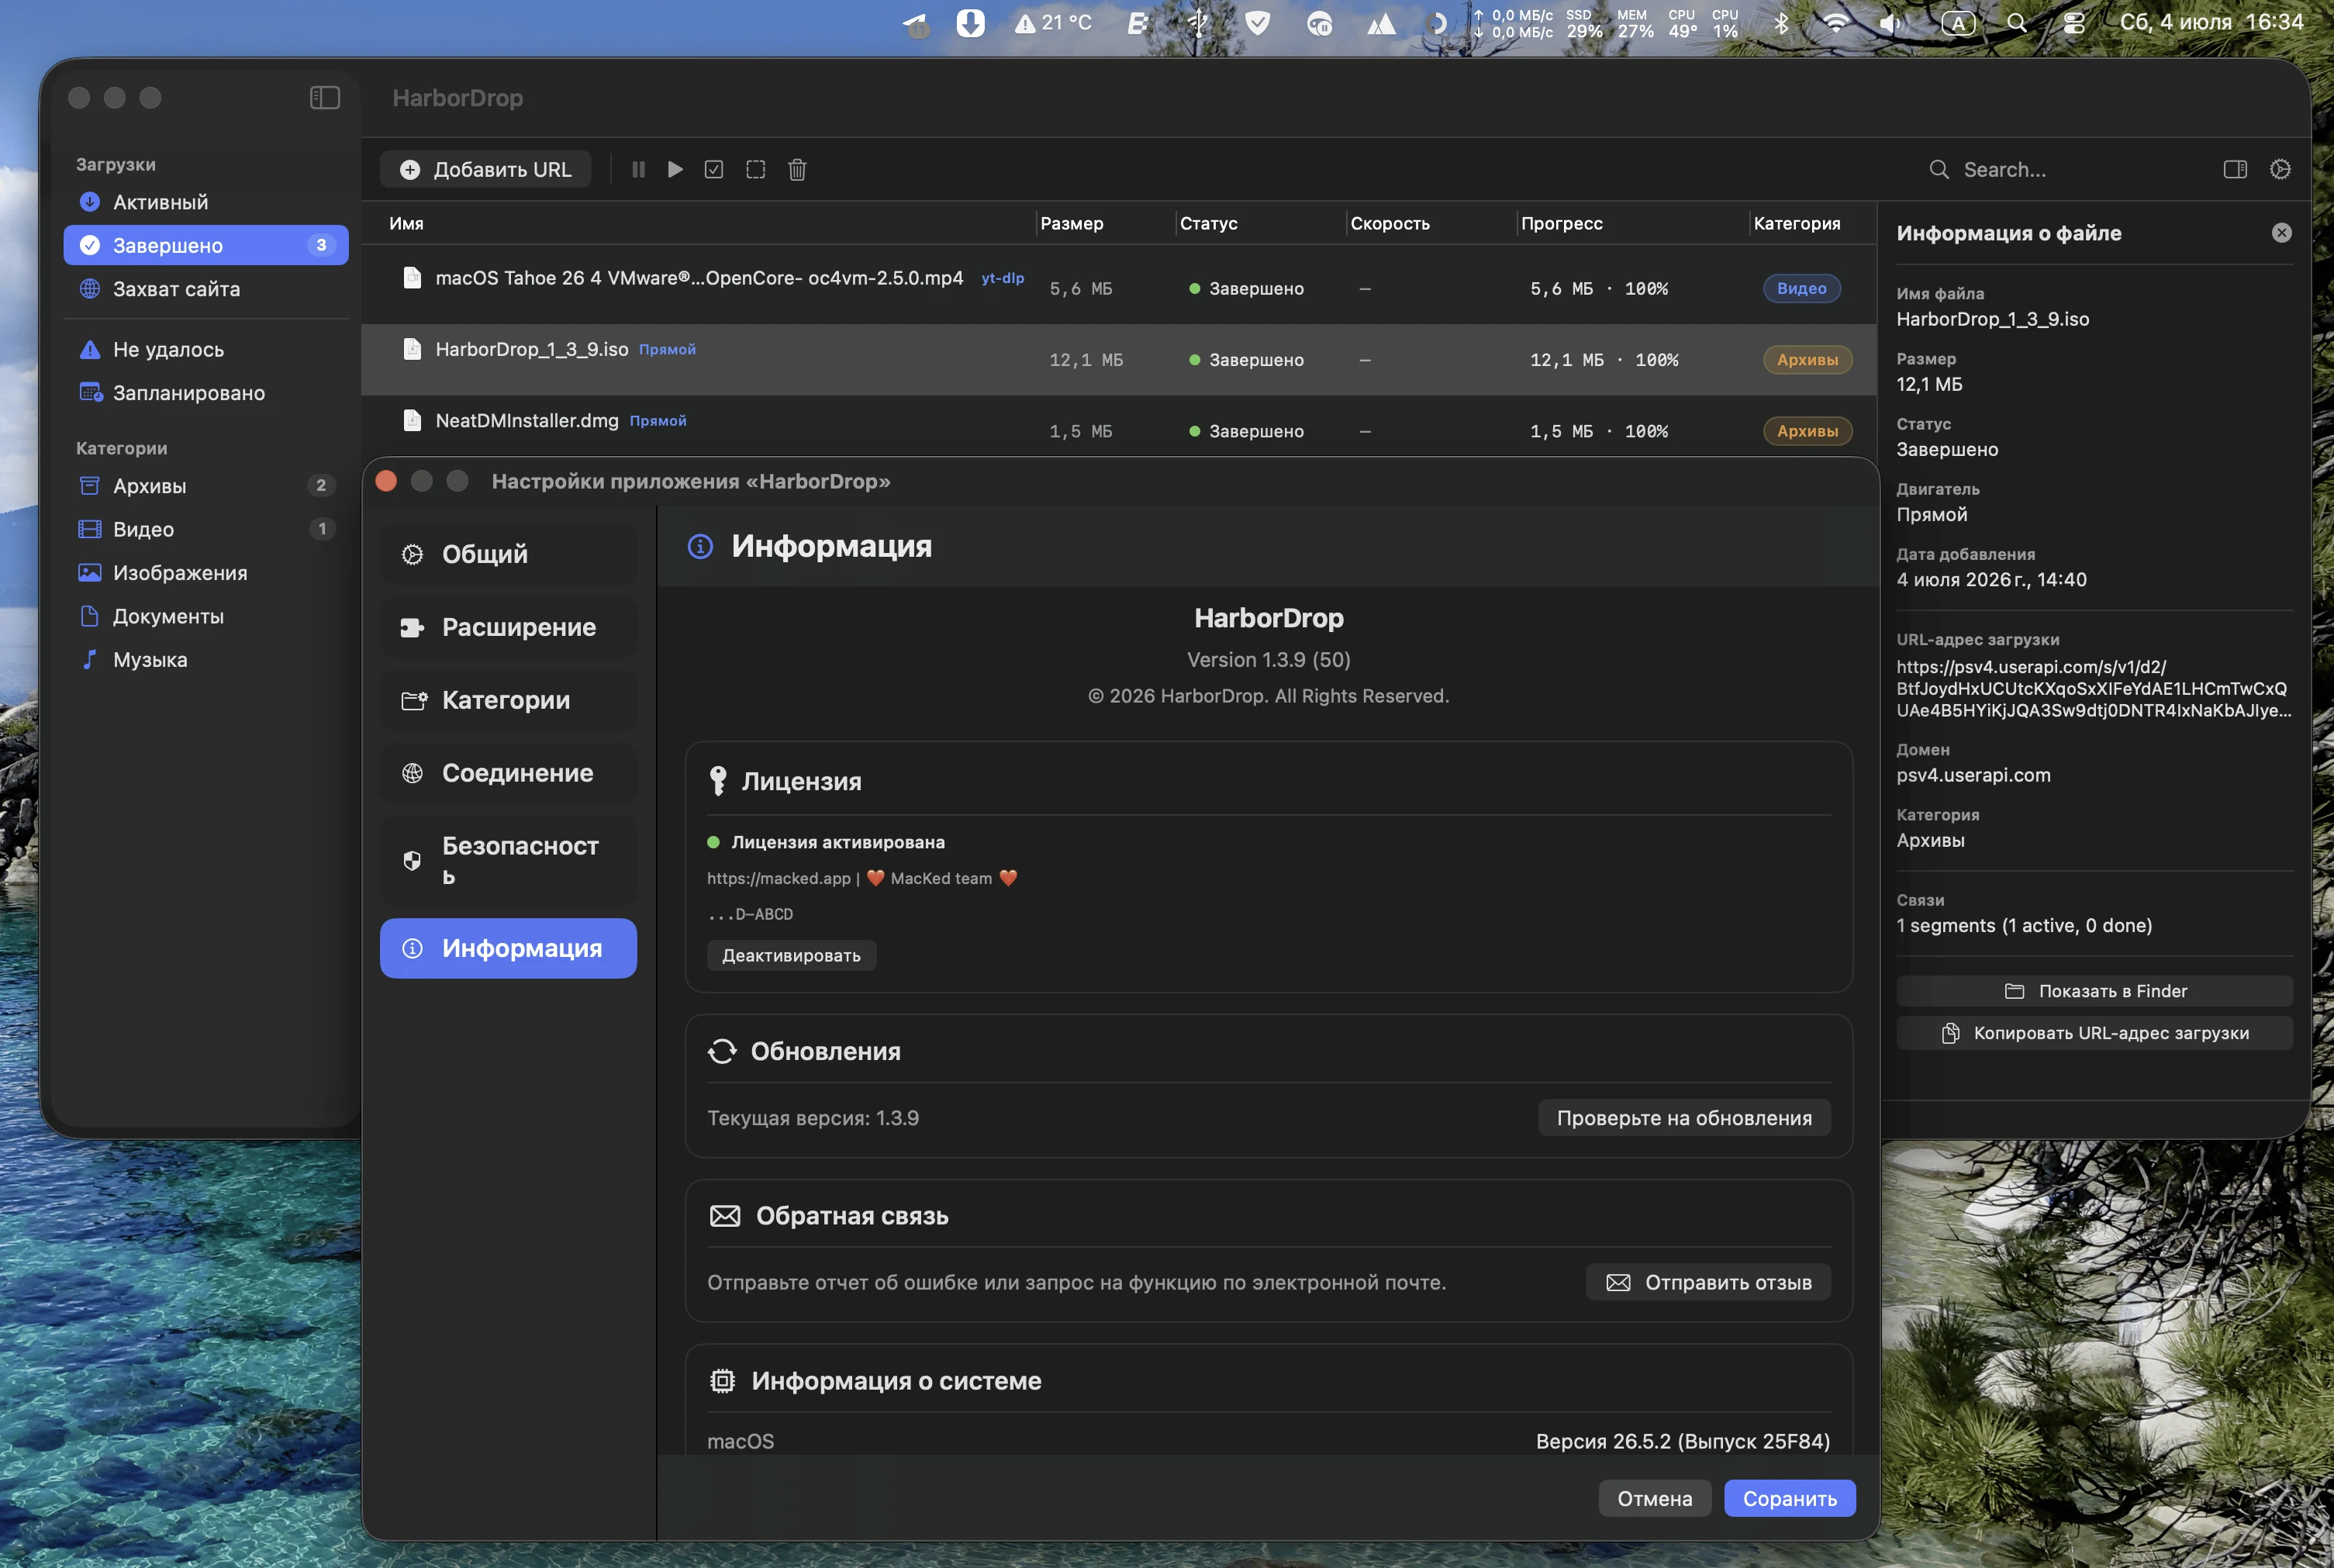This screenshot has width=2334, height=1568.
Task: Click «Проверьте на обновления» button
Action: (x=1684, y=1118)
